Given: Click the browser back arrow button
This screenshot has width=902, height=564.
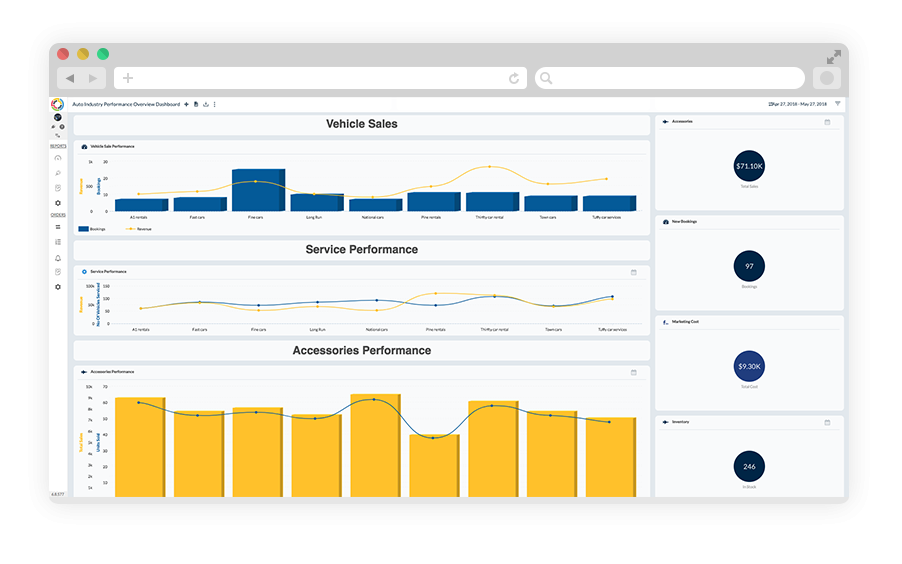Looking at the screenshot, I should point(70,78).
